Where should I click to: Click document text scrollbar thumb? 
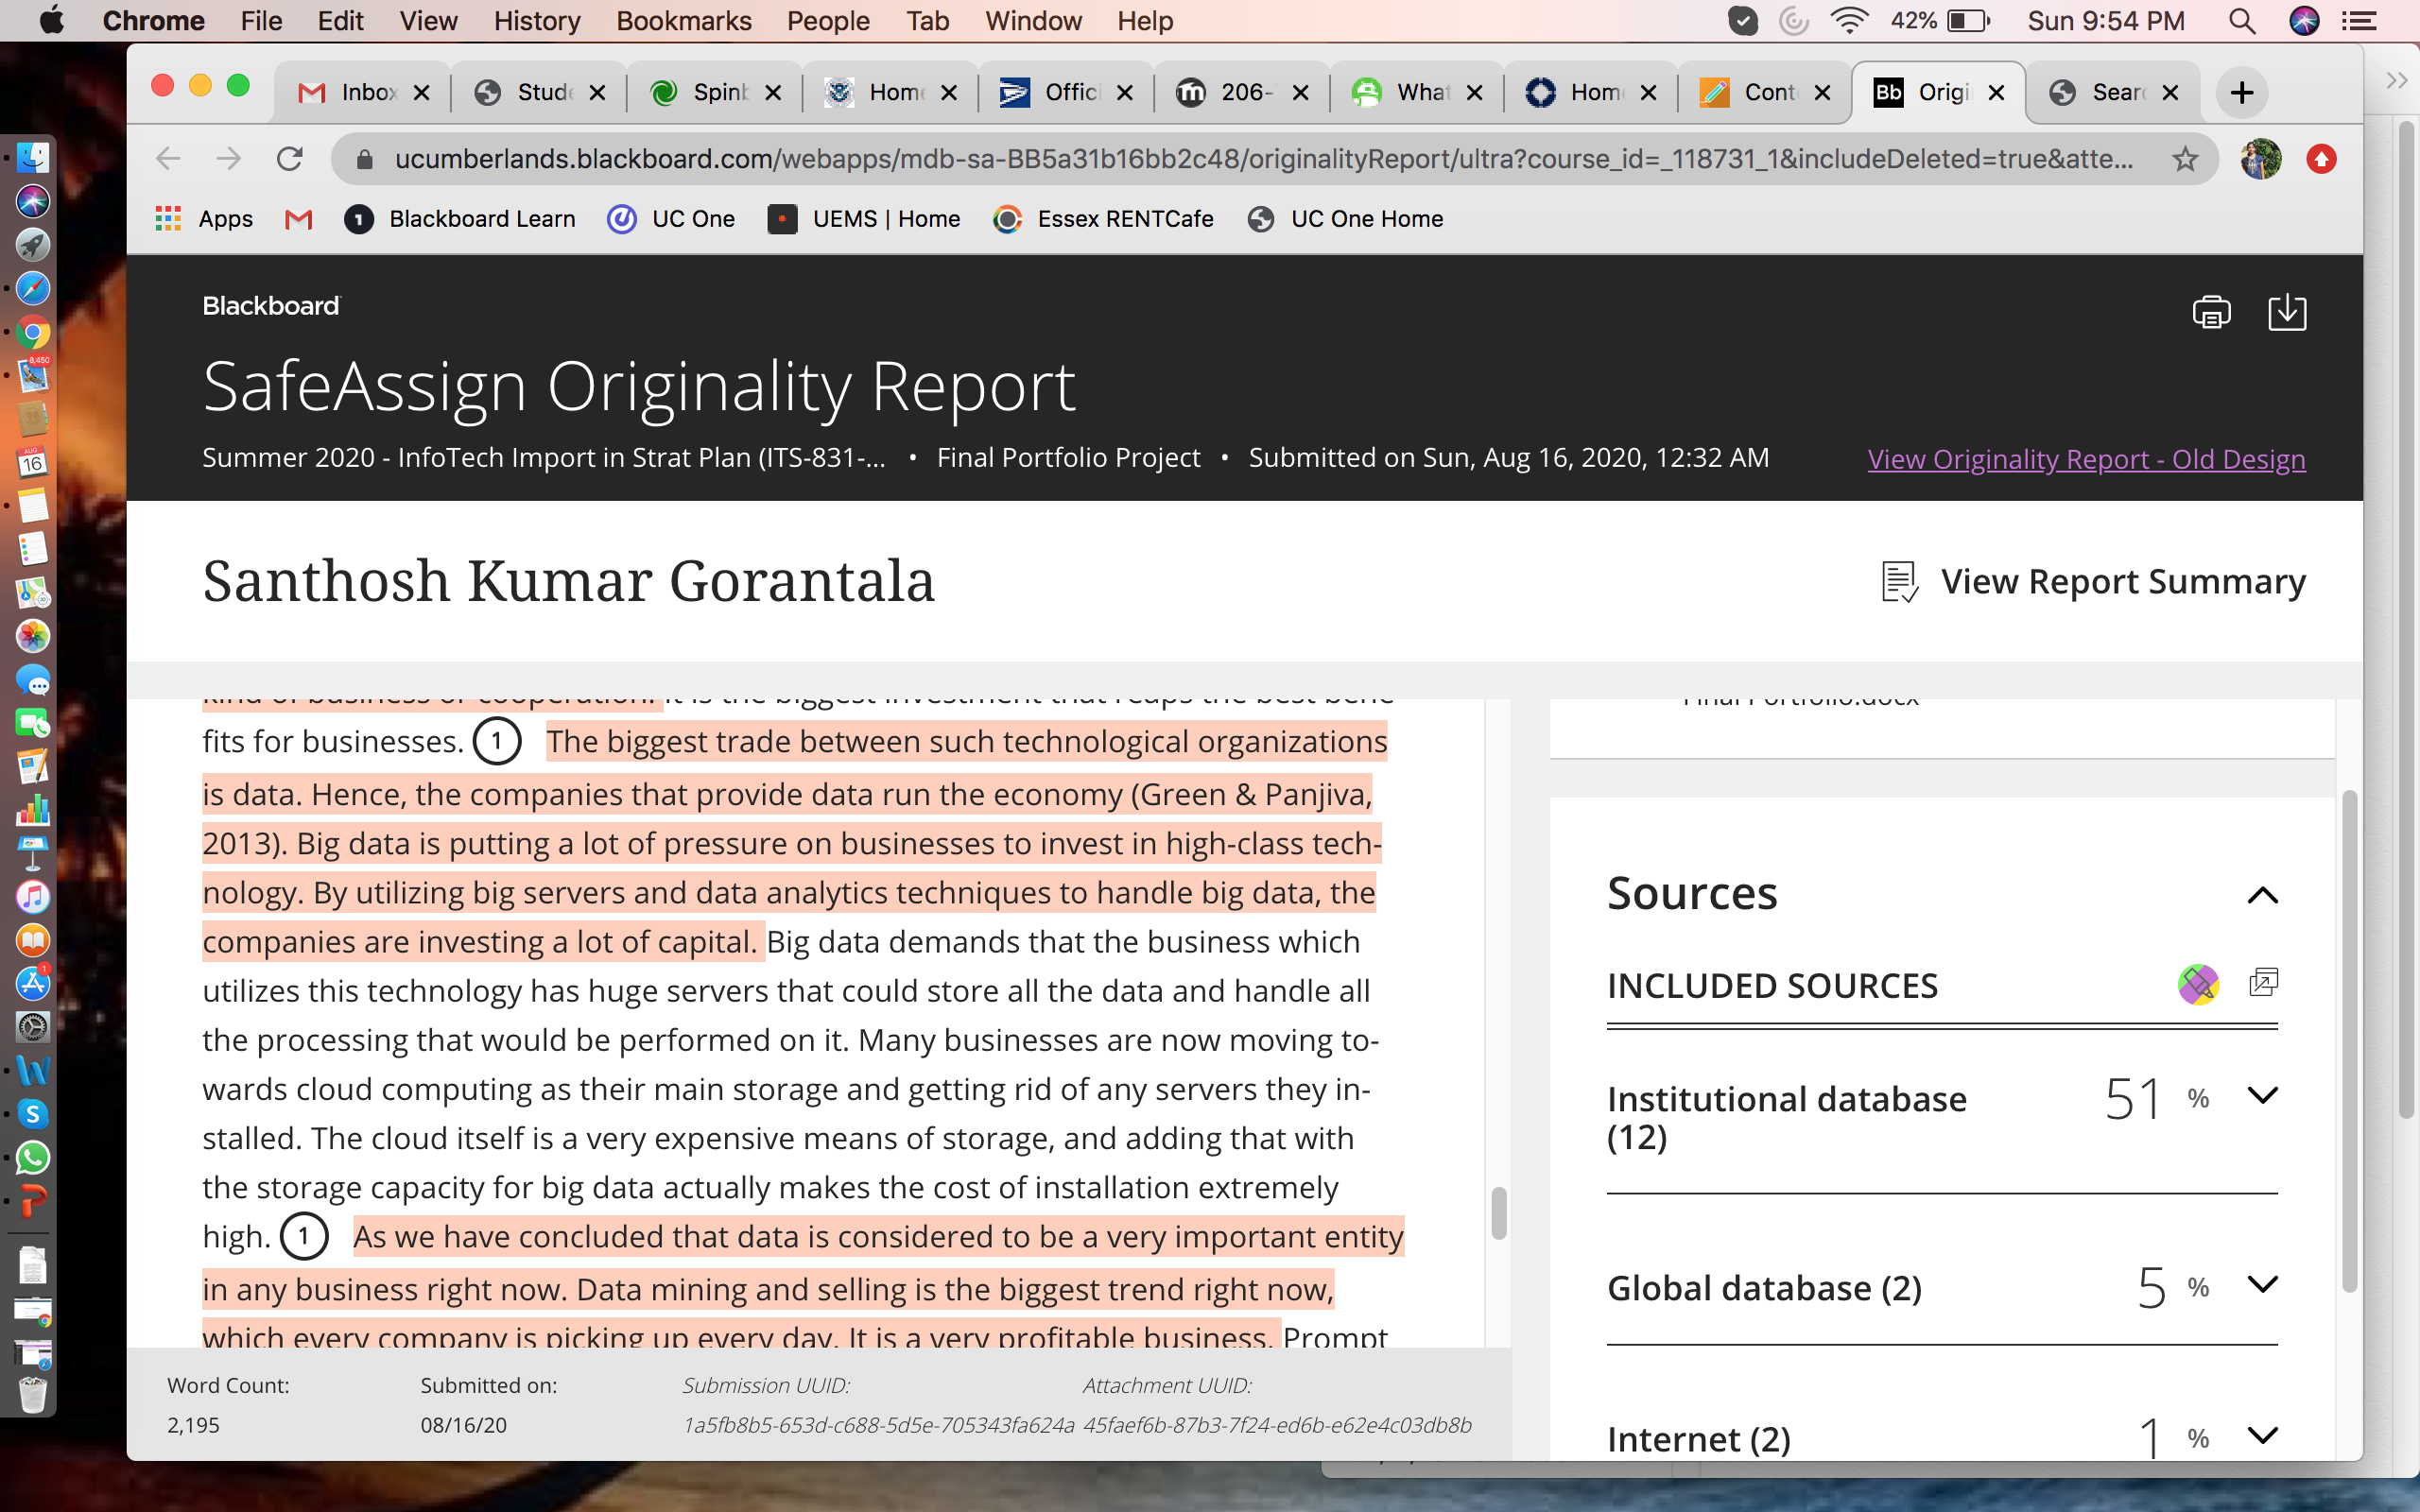[1498, 1213]
